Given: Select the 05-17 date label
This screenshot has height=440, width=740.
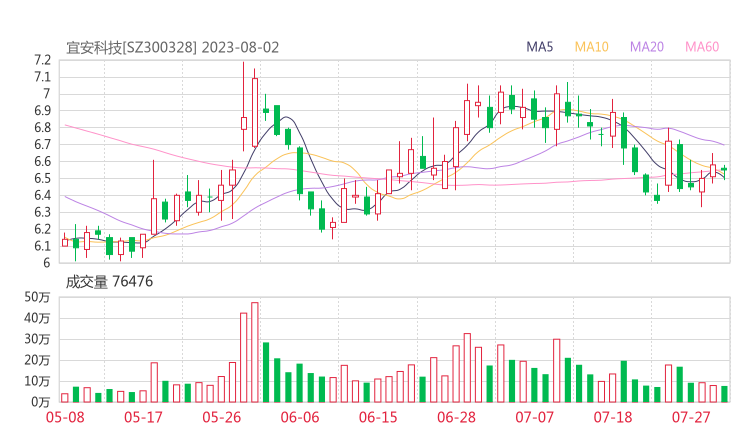Looking at the screenshot, I should point(143,418).
